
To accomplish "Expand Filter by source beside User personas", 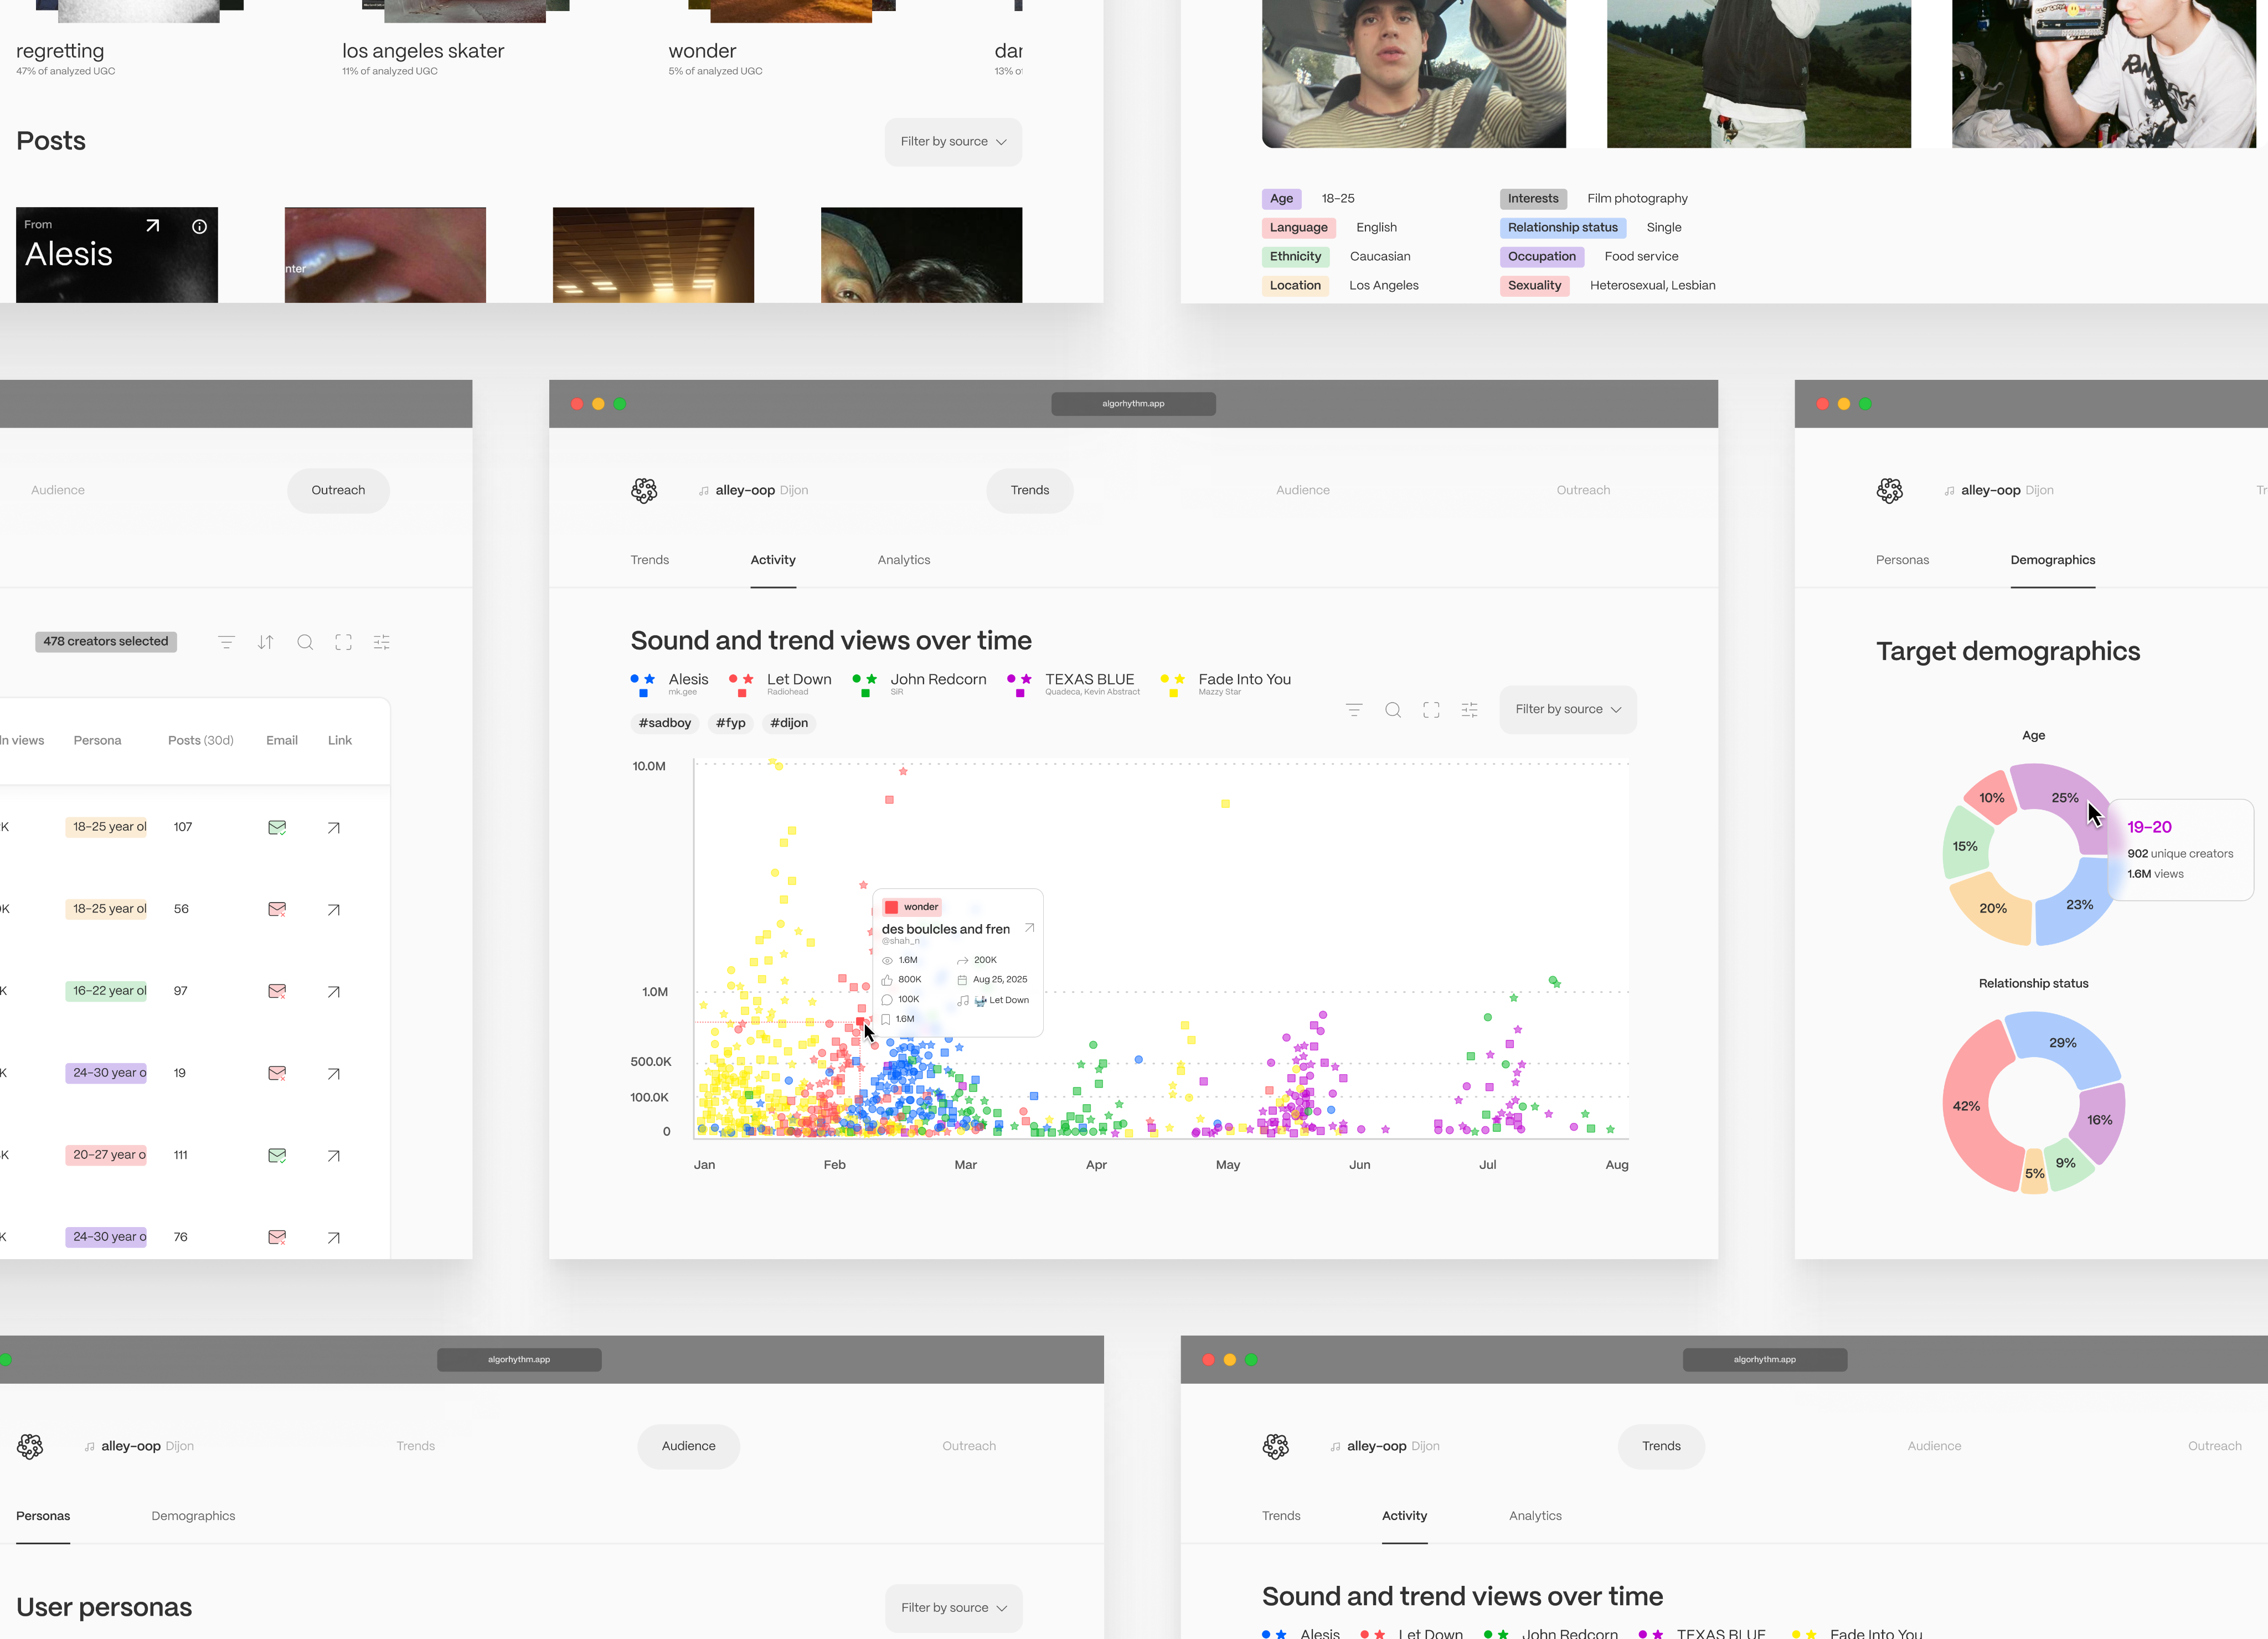I will point(953,1608).
